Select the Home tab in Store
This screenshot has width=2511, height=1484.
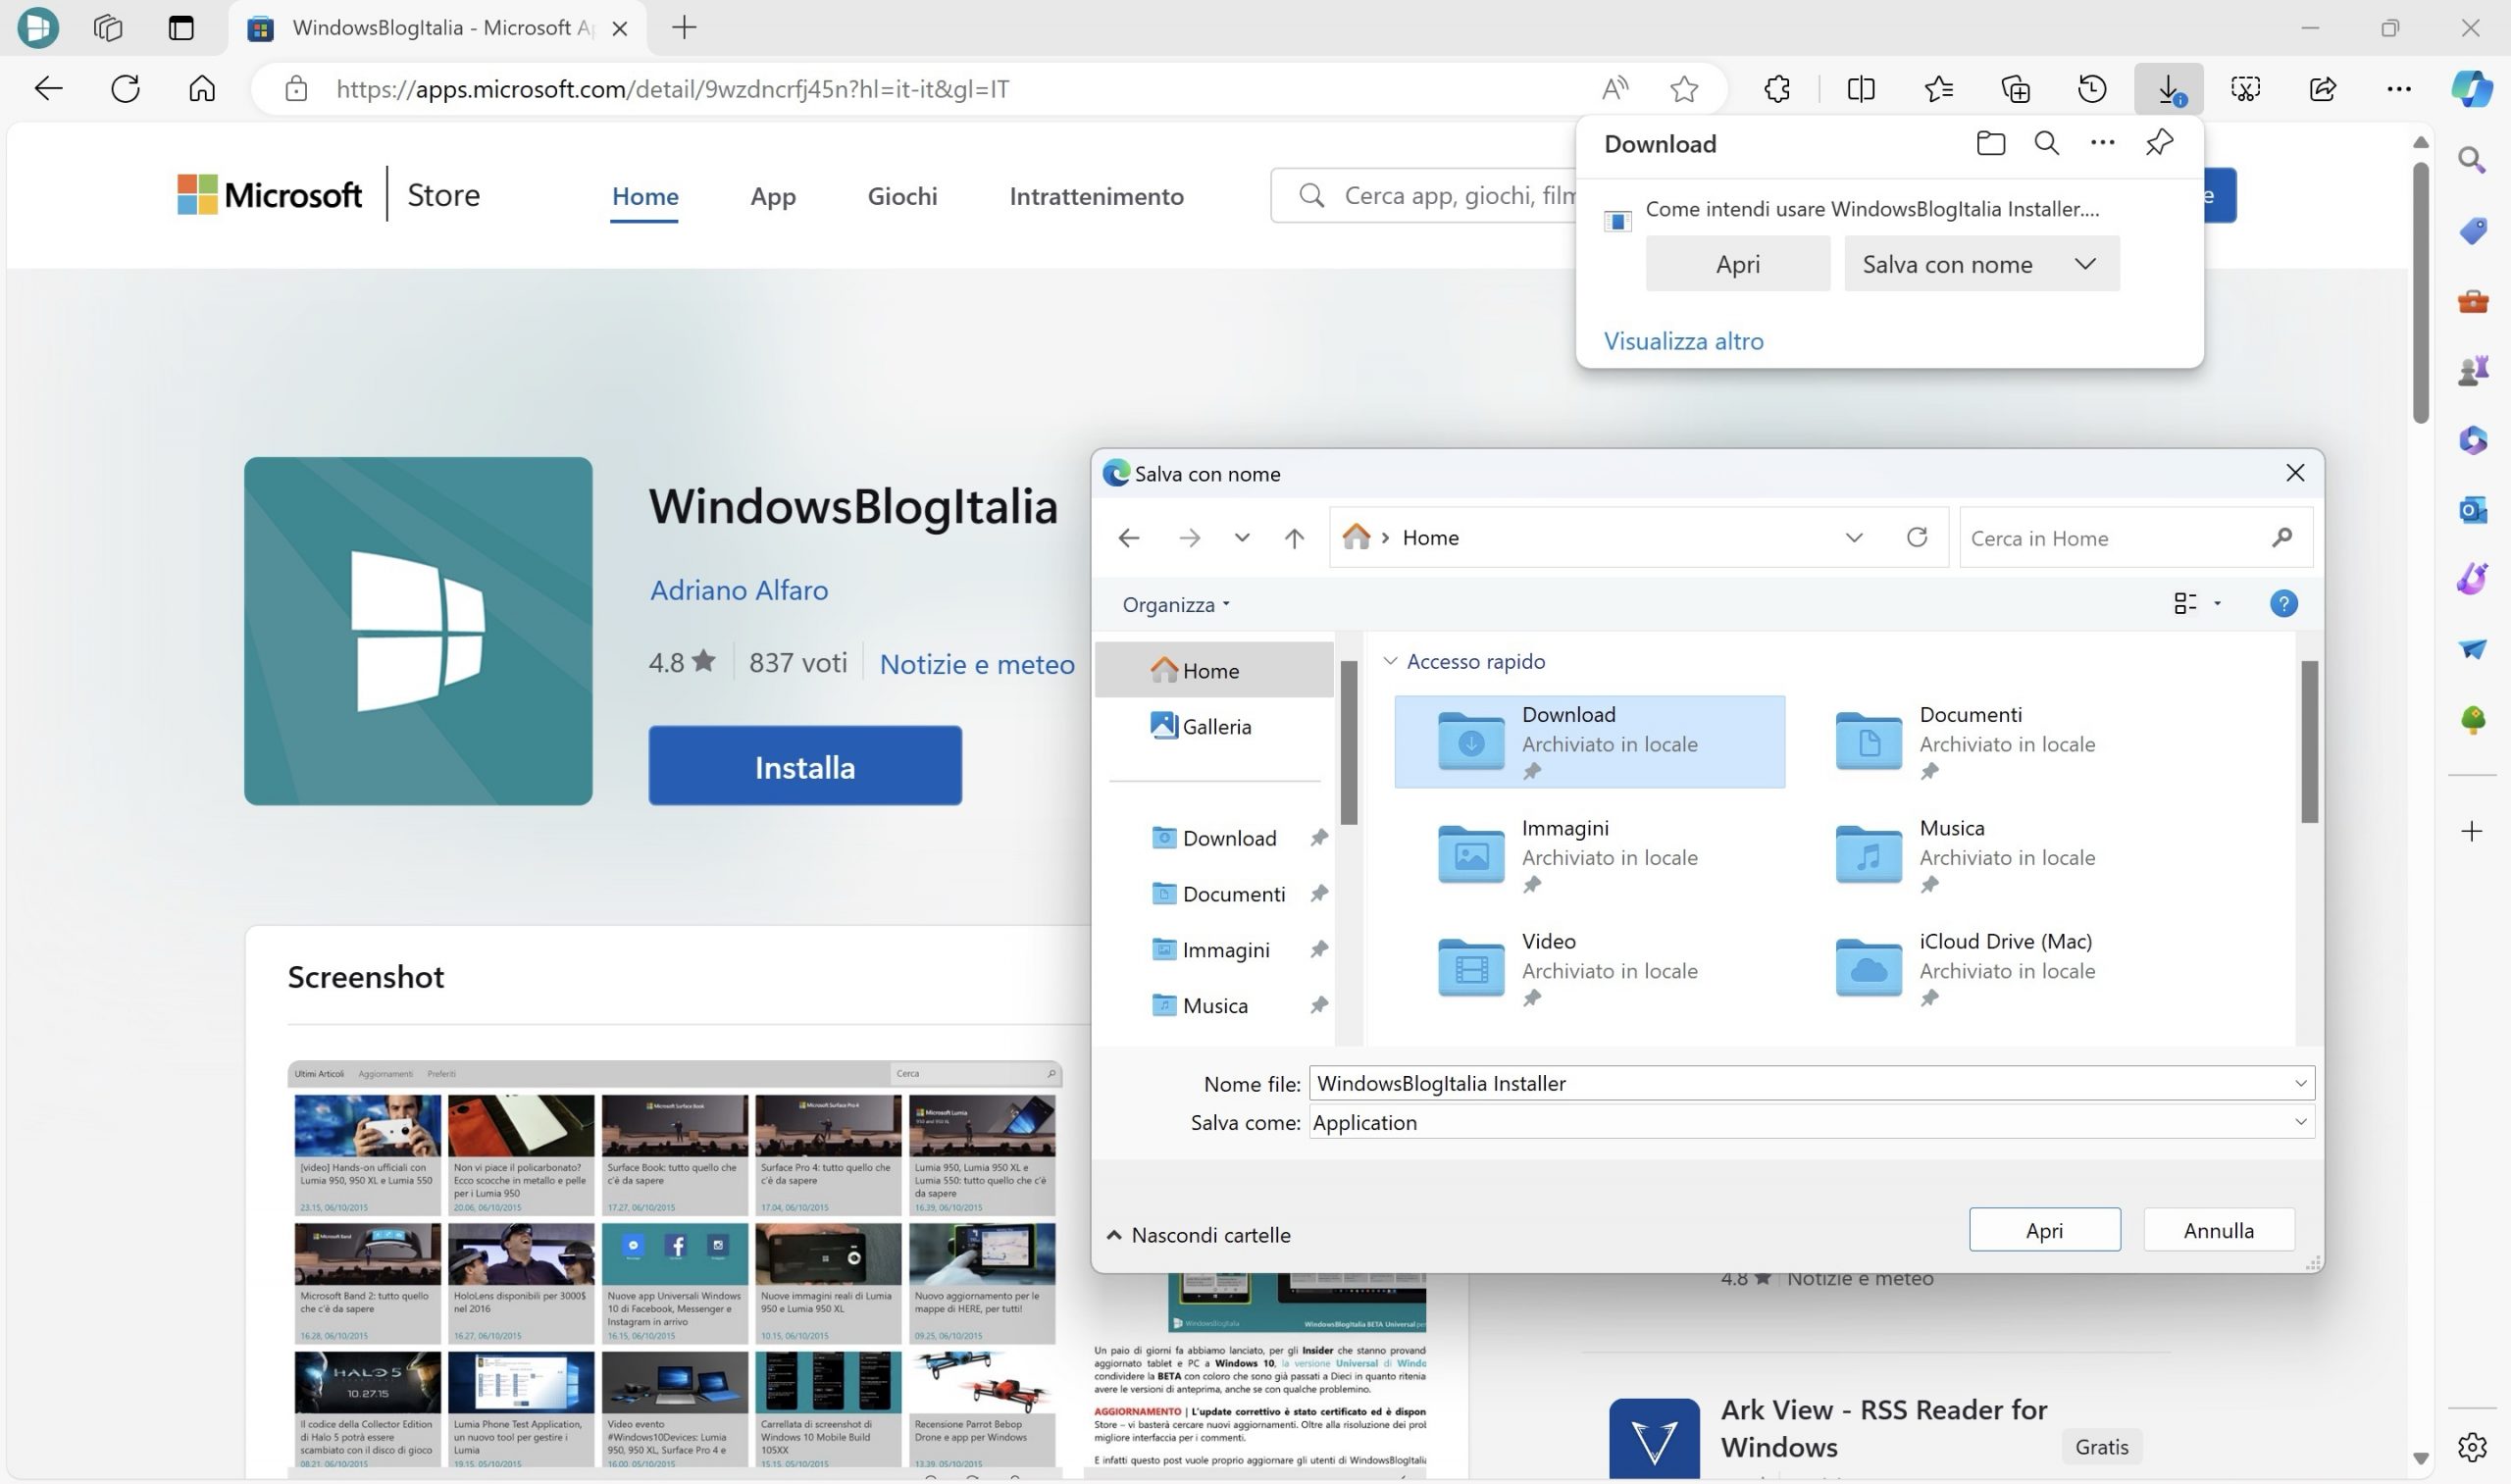coord(645,196)
